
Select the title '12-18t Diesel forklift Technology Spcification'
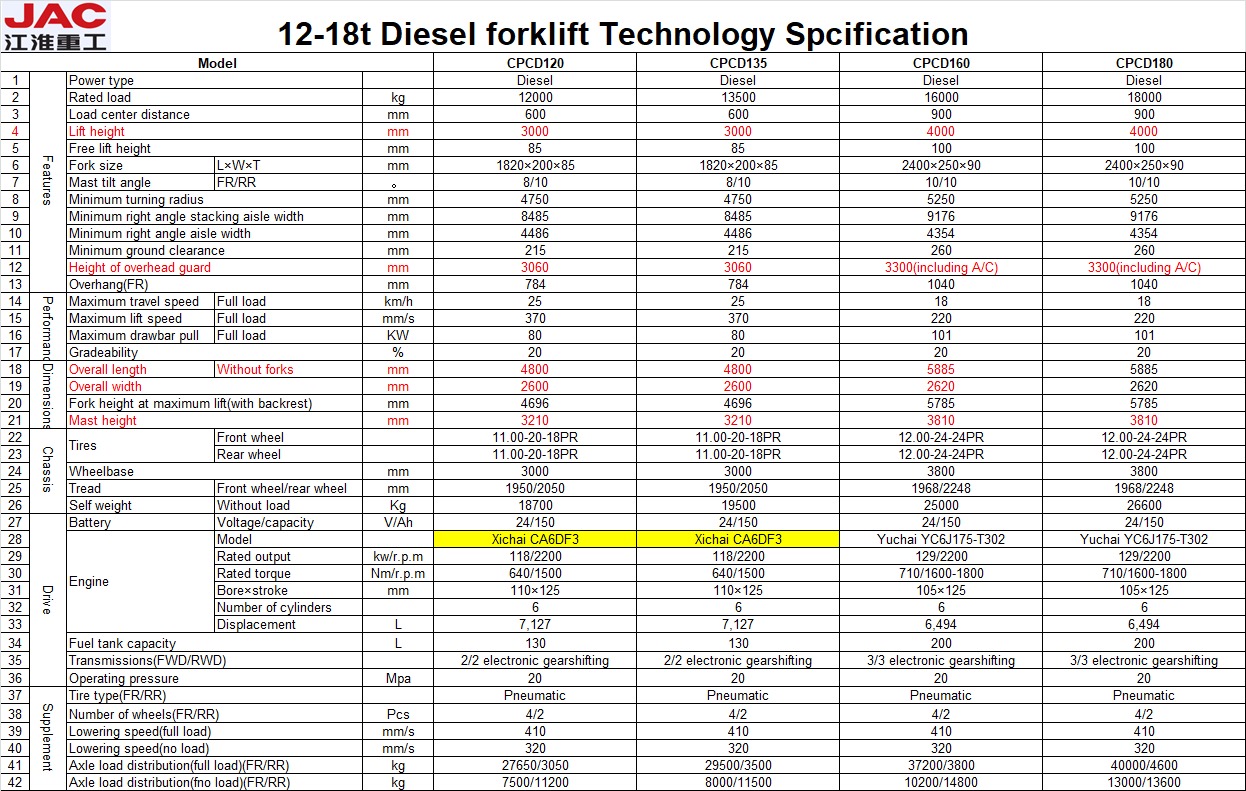click(623, 35)
